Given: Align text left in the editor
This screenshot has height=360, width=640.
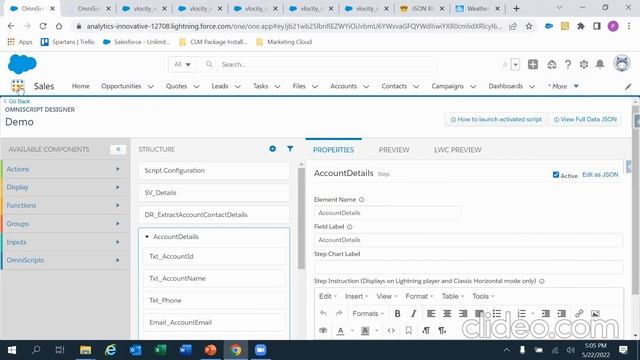Looking at the screenshot, I should click(431, 313).
